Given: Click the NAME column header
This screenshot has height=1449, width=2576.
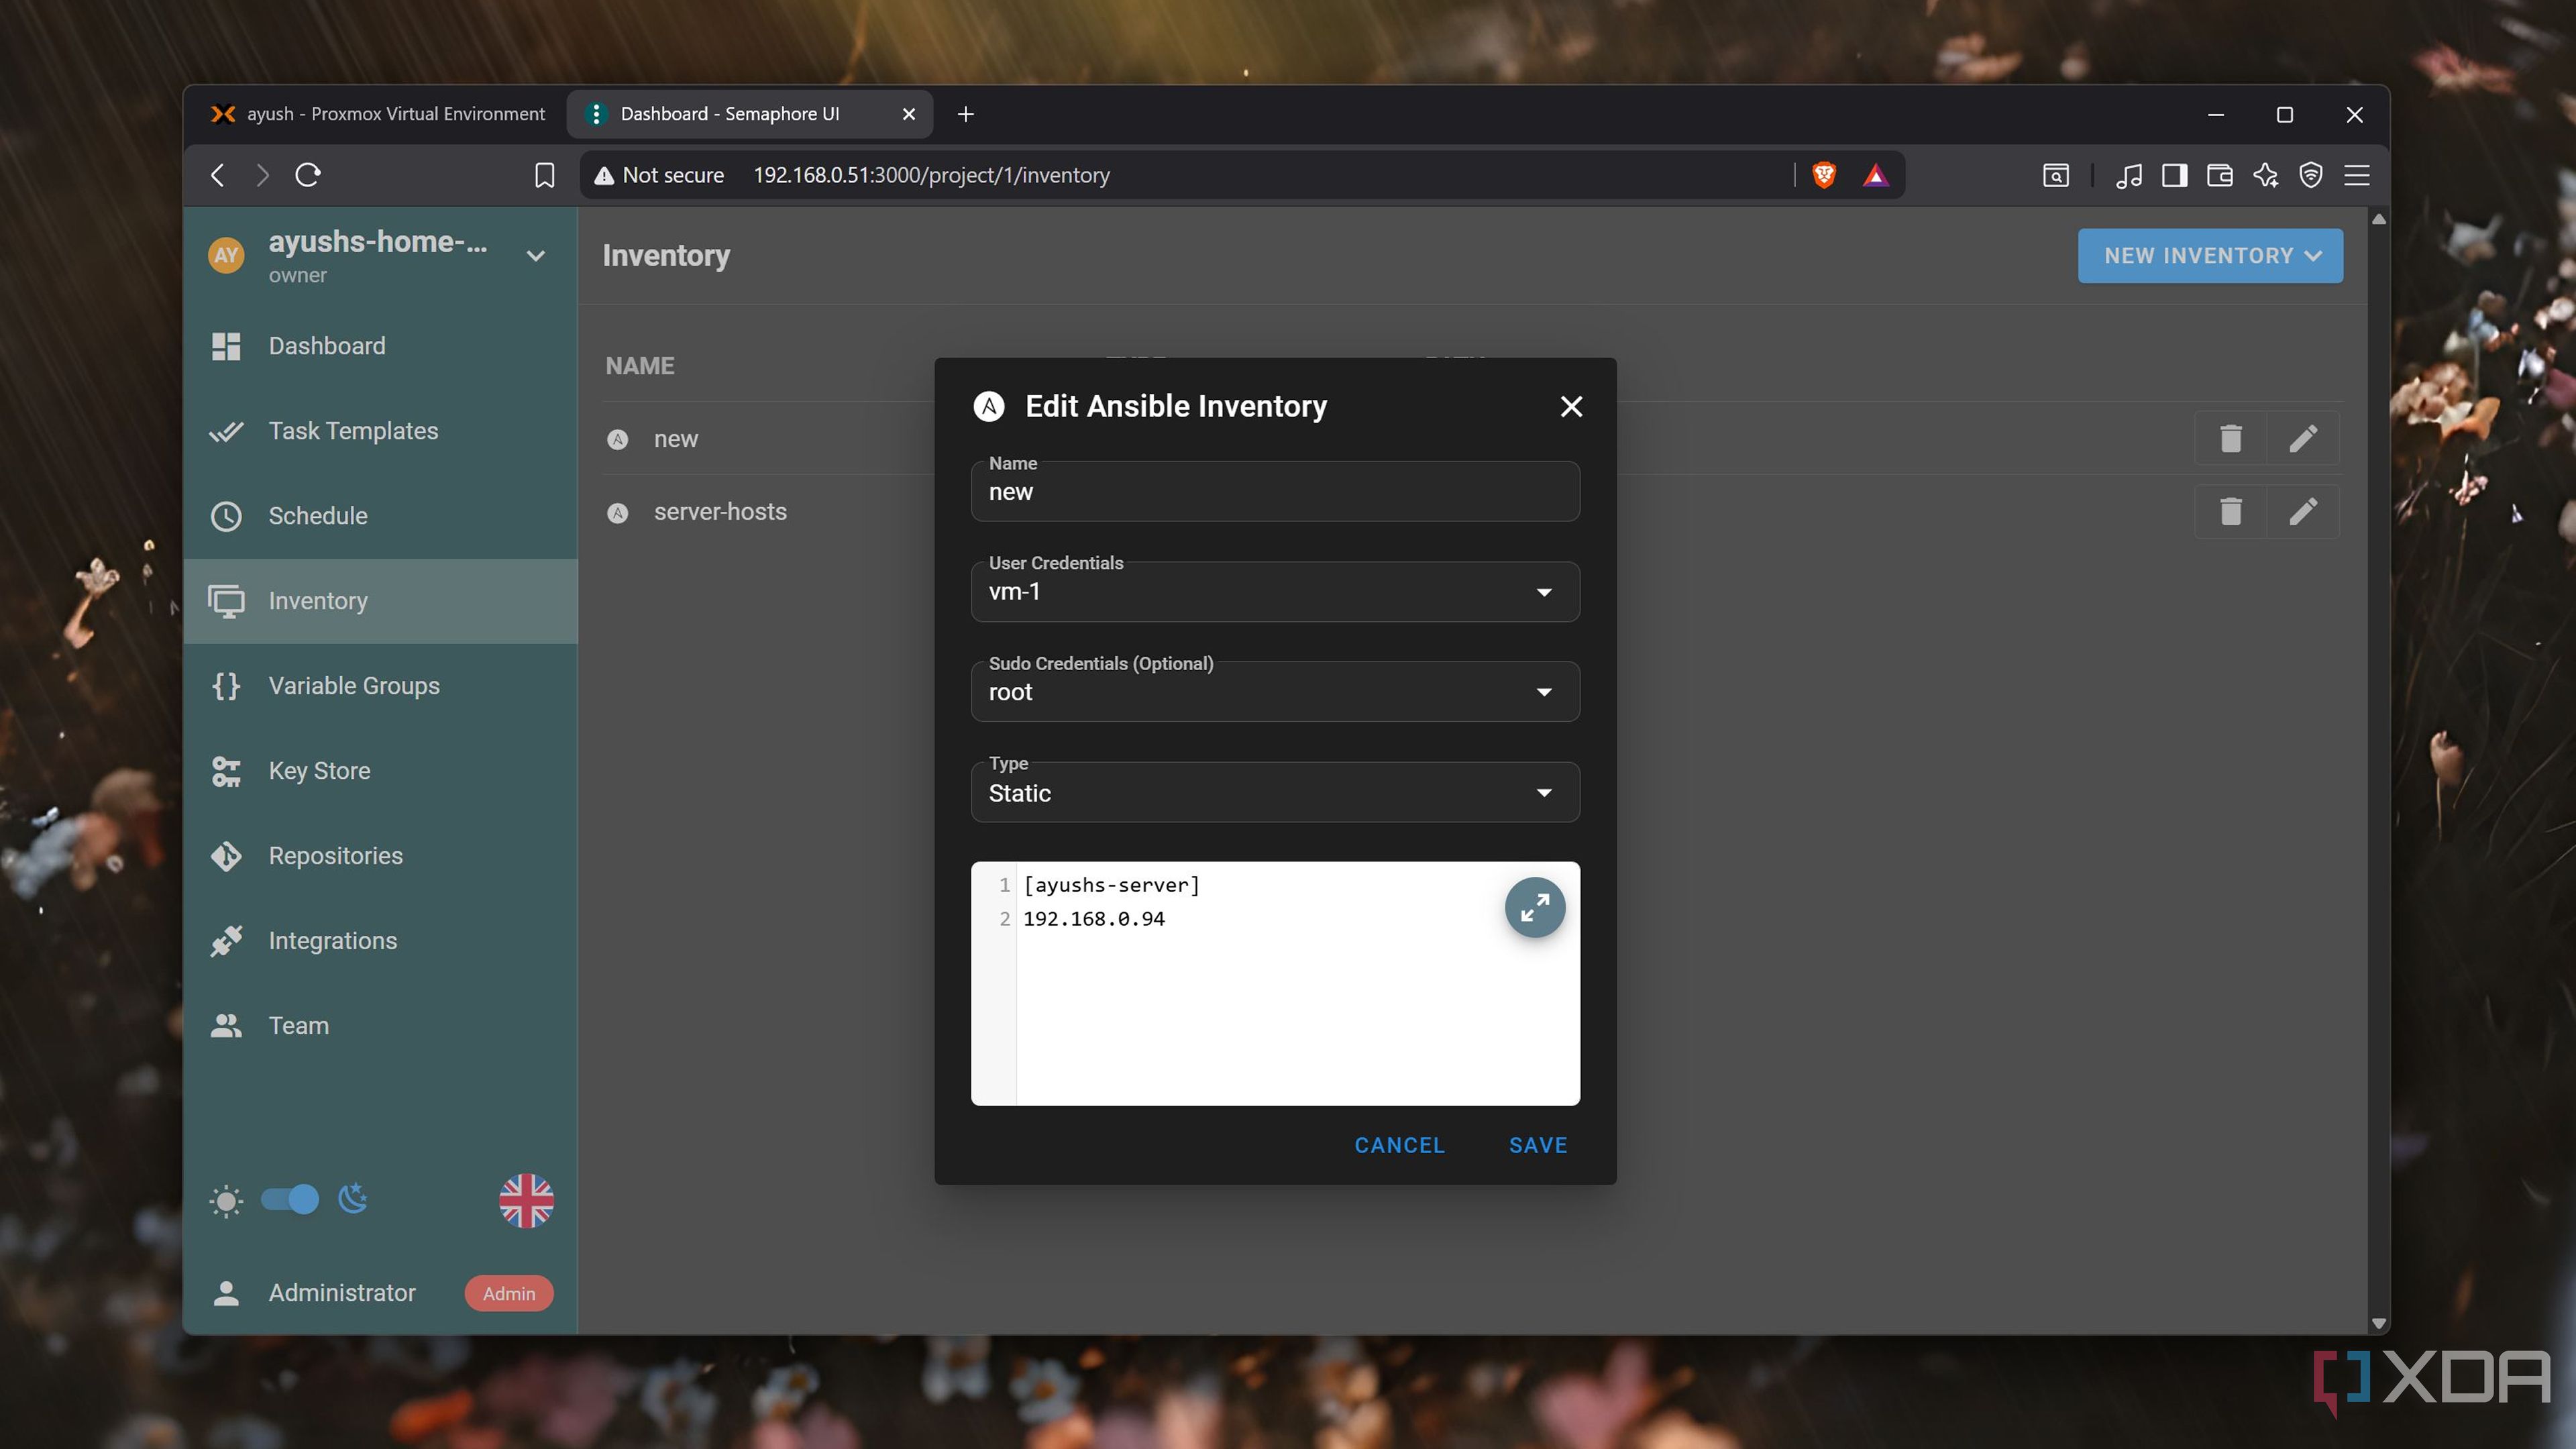Looking at the screenshot, I should (640, 366).
